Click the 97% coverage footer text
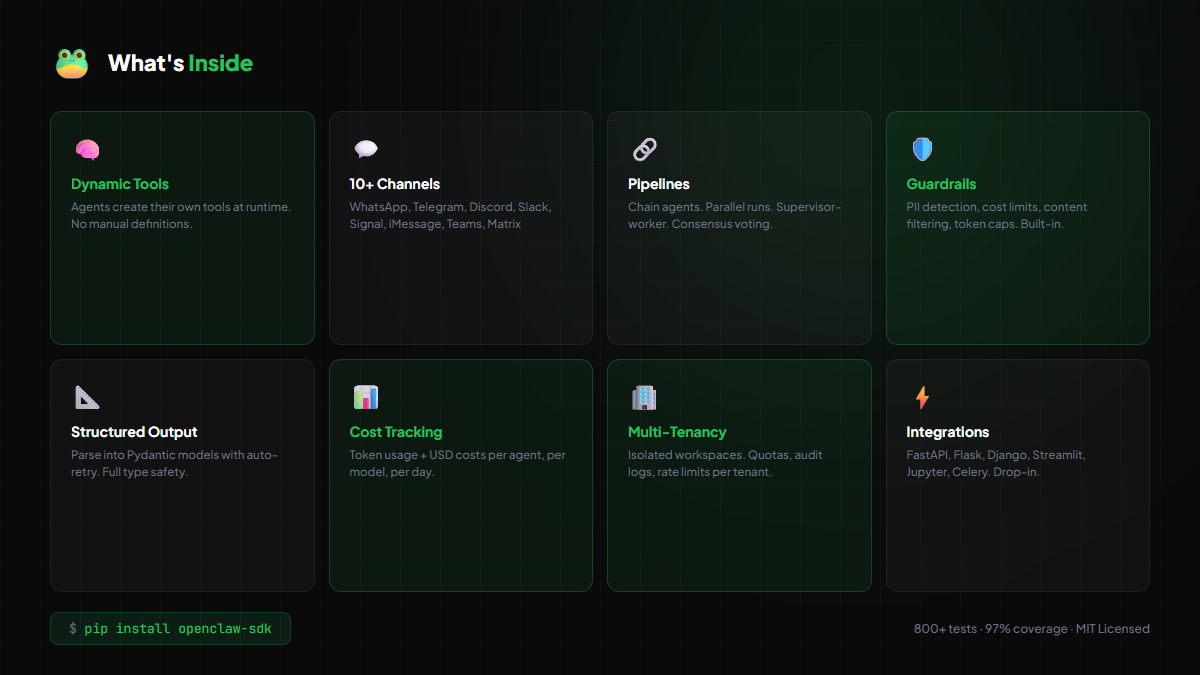 point(1025,629)
